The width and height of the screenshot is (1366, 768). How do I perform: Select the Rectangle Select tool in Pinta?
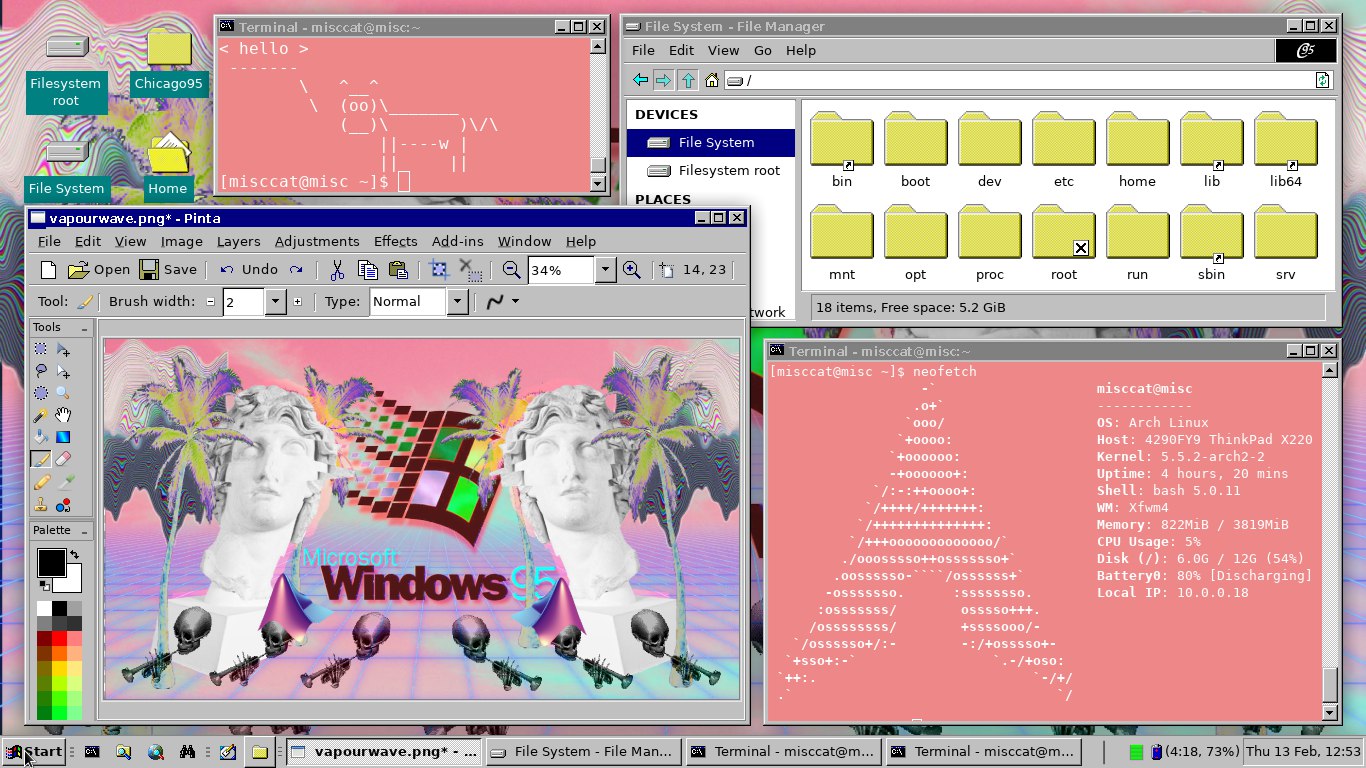pyautogui.click(x=41, y=349)
